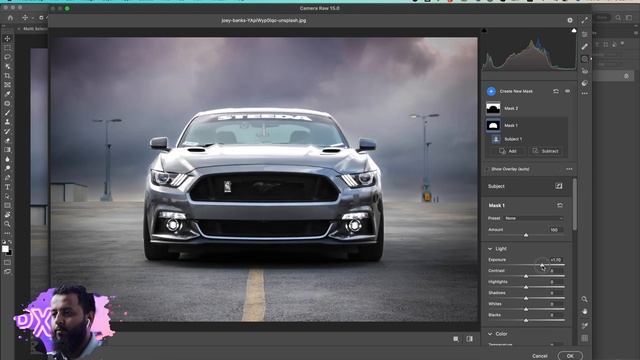
Task: Select the History Brush tool
Action: [x=7, y=131]
